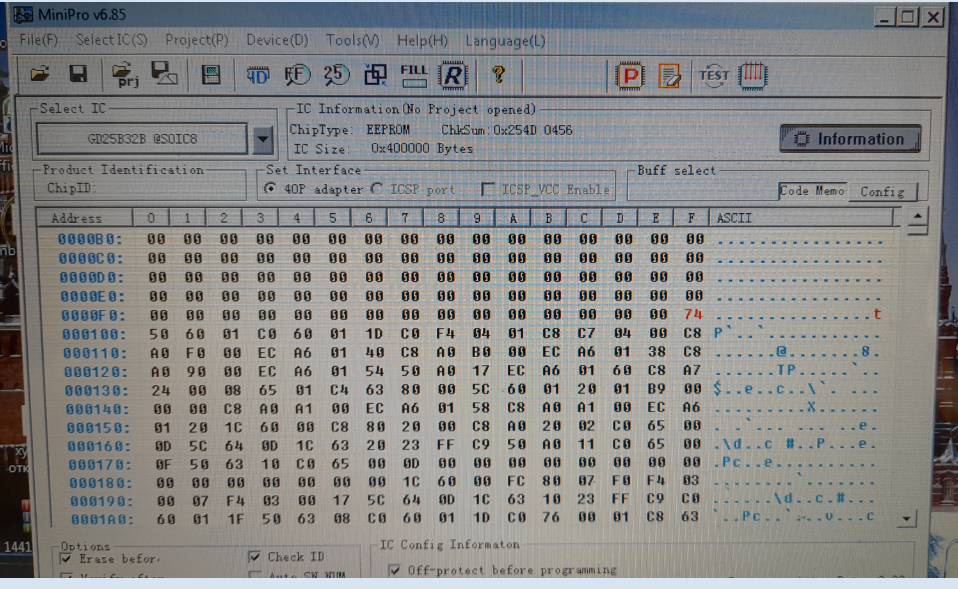Detect 25-series flash with the 25 icon

click(x=336, y=75)
